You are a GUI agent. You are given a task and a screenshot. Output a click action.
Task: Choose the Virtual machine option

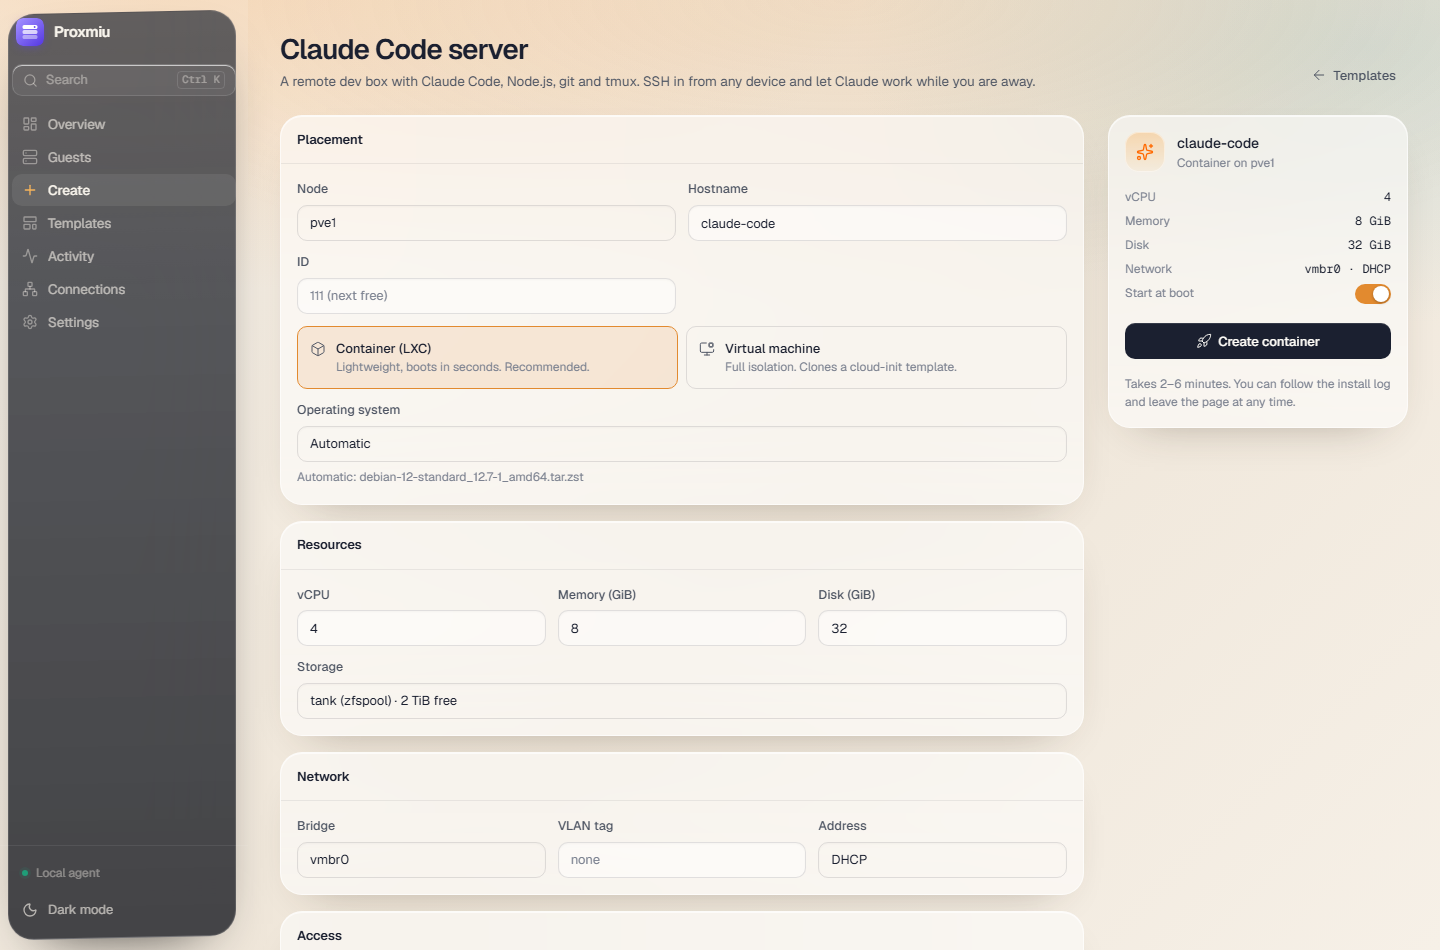click(876, 357)
